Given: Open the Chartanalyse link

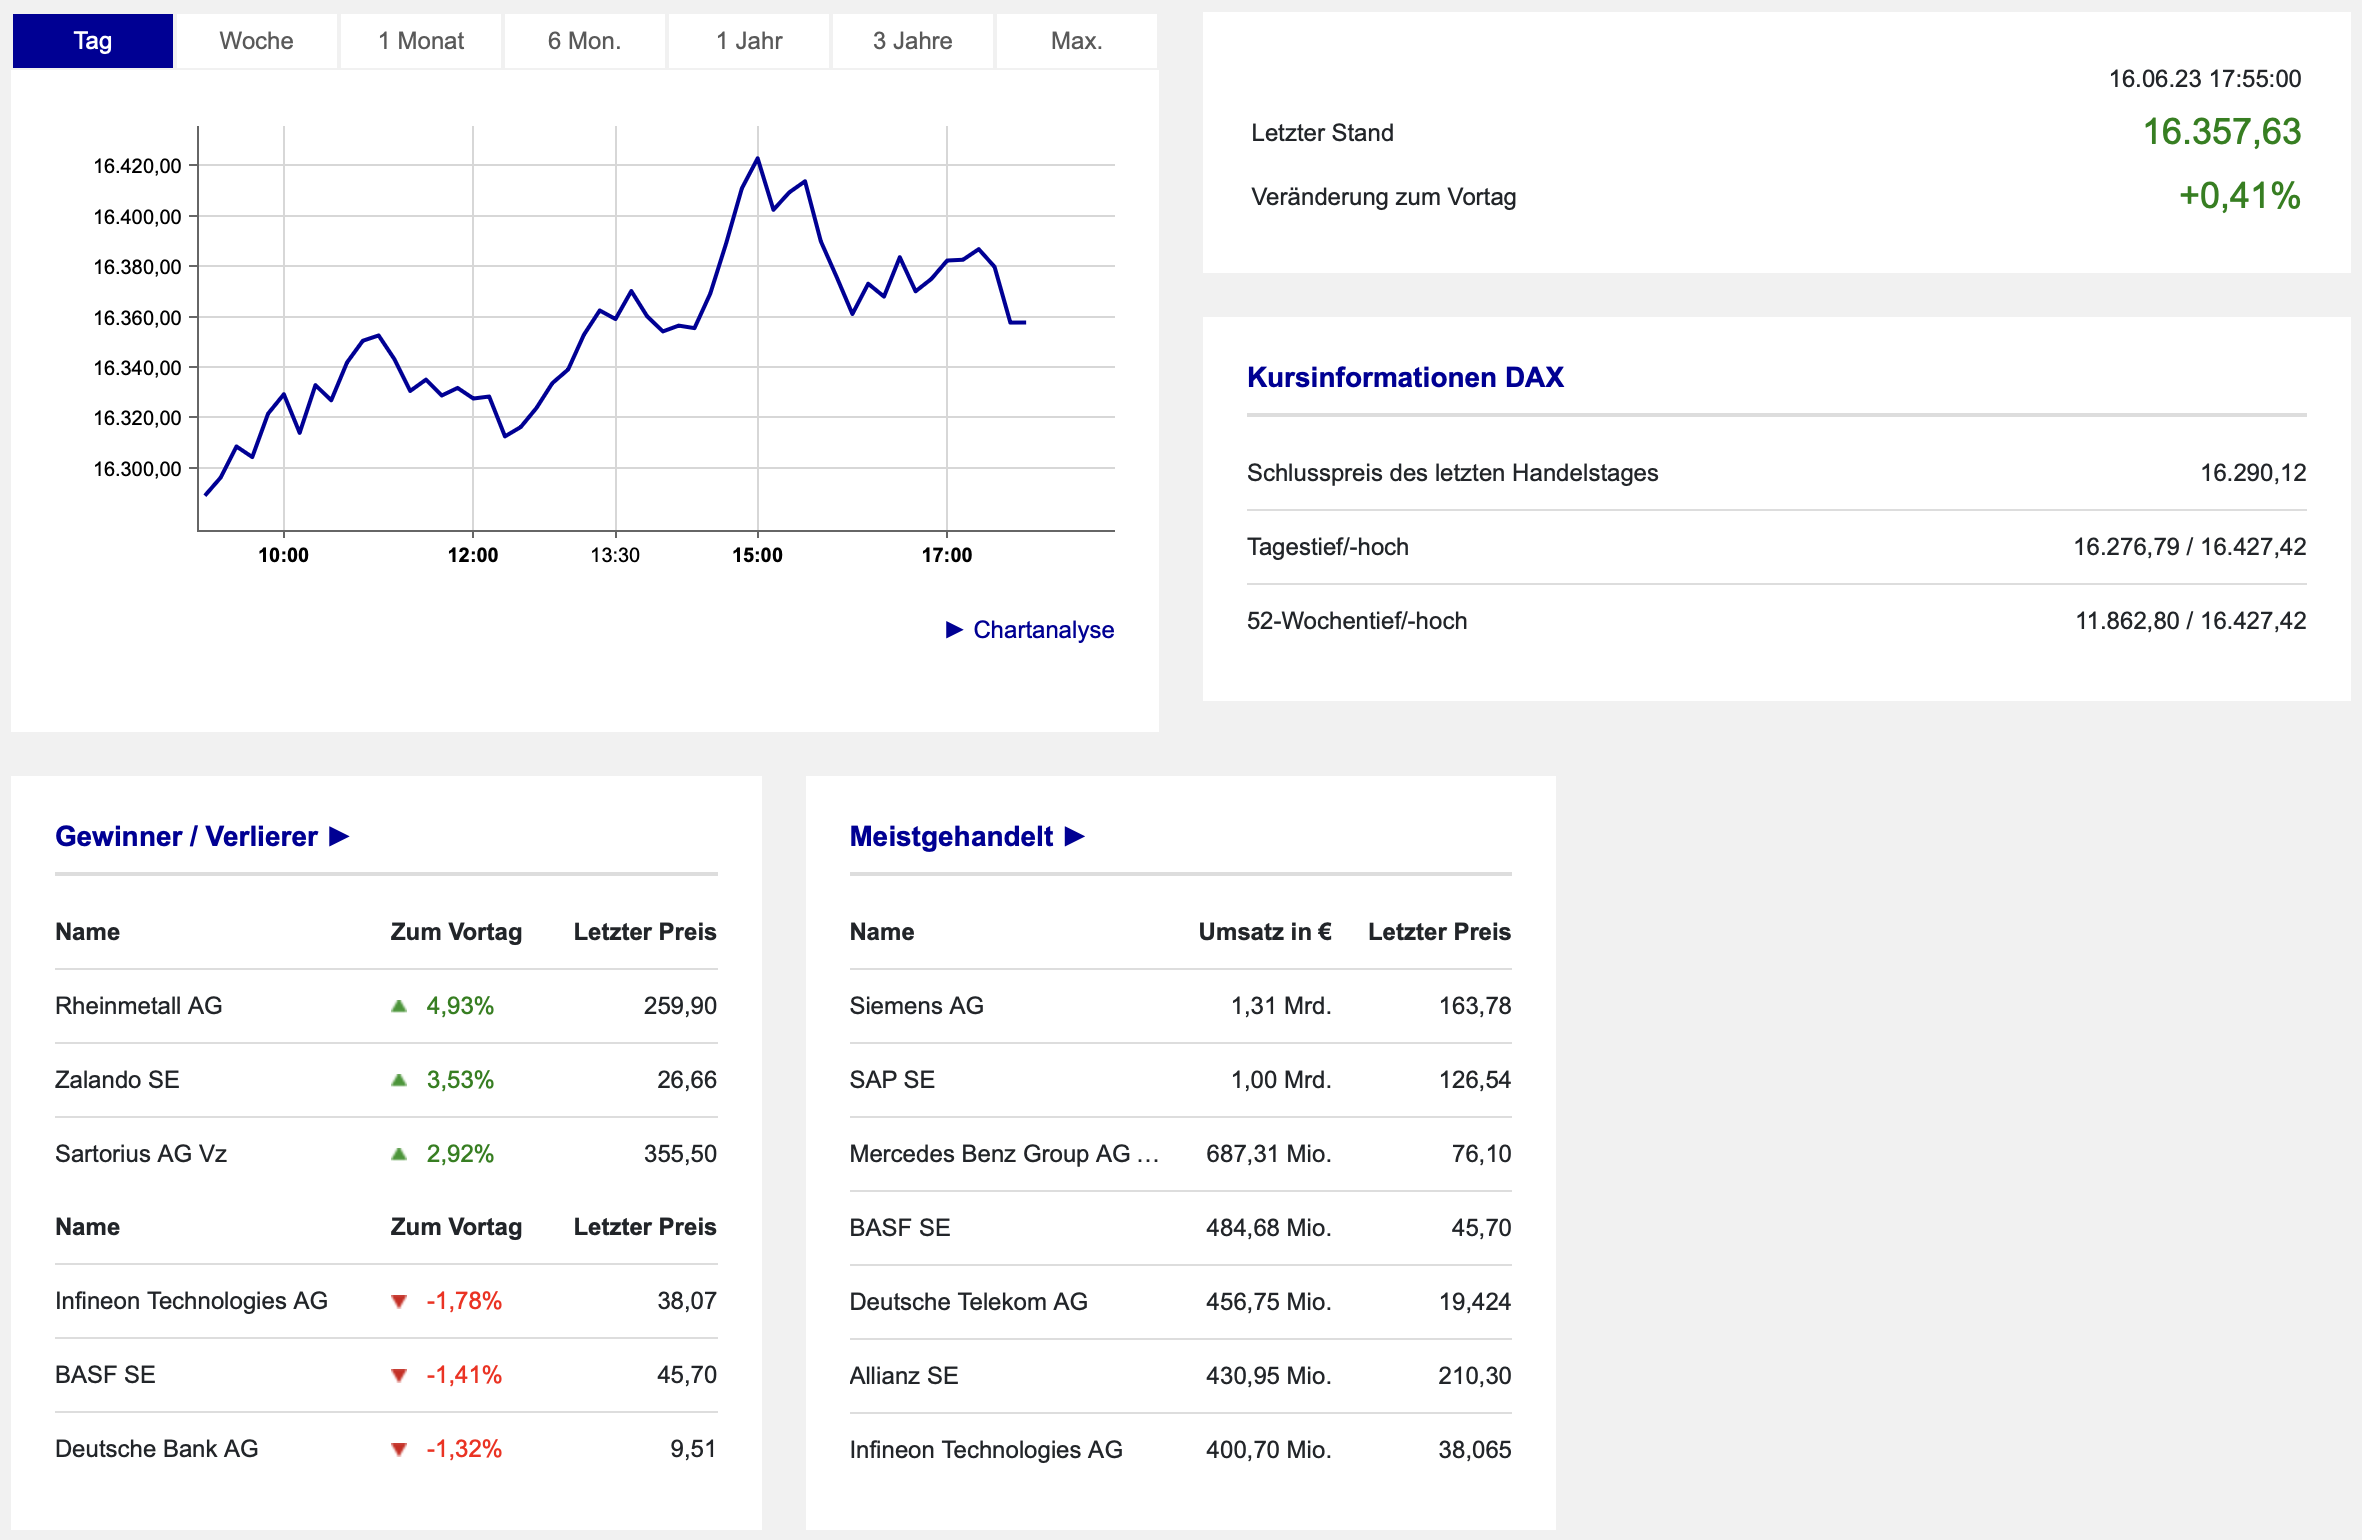Looking at the screenshot, I should (1043, 629).
